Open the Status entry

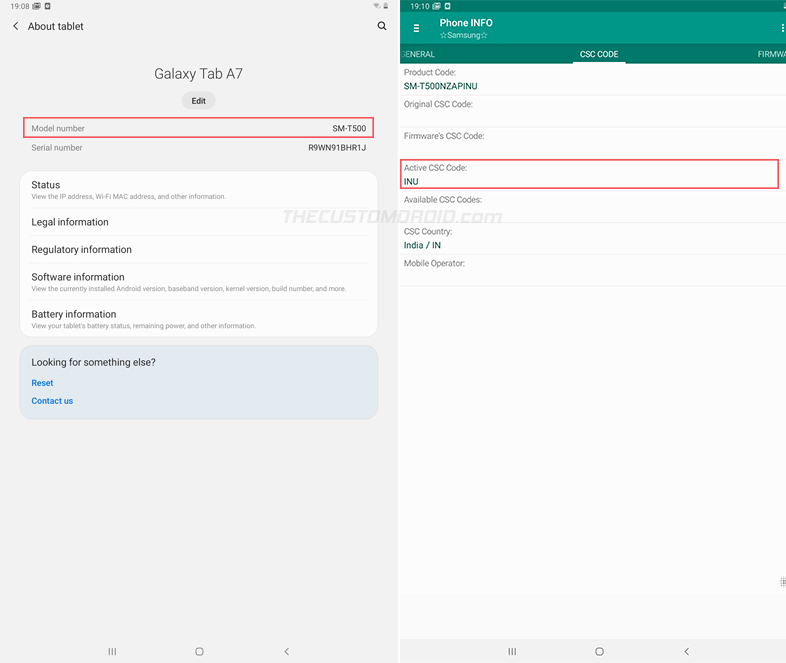[x=199, y=190]
